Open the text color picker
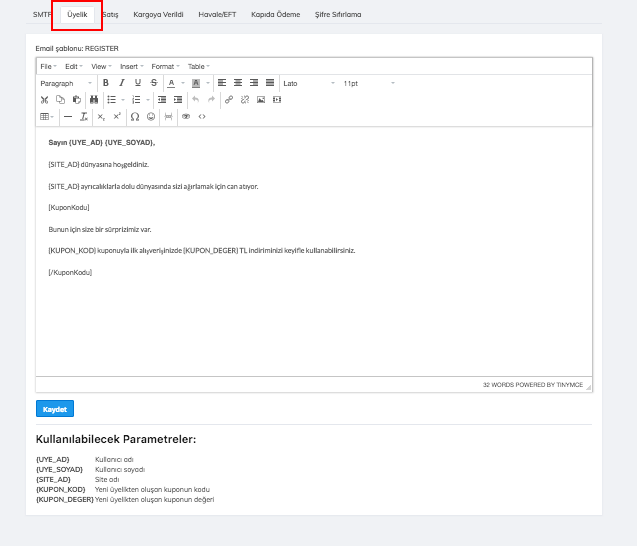 point(172,83)
